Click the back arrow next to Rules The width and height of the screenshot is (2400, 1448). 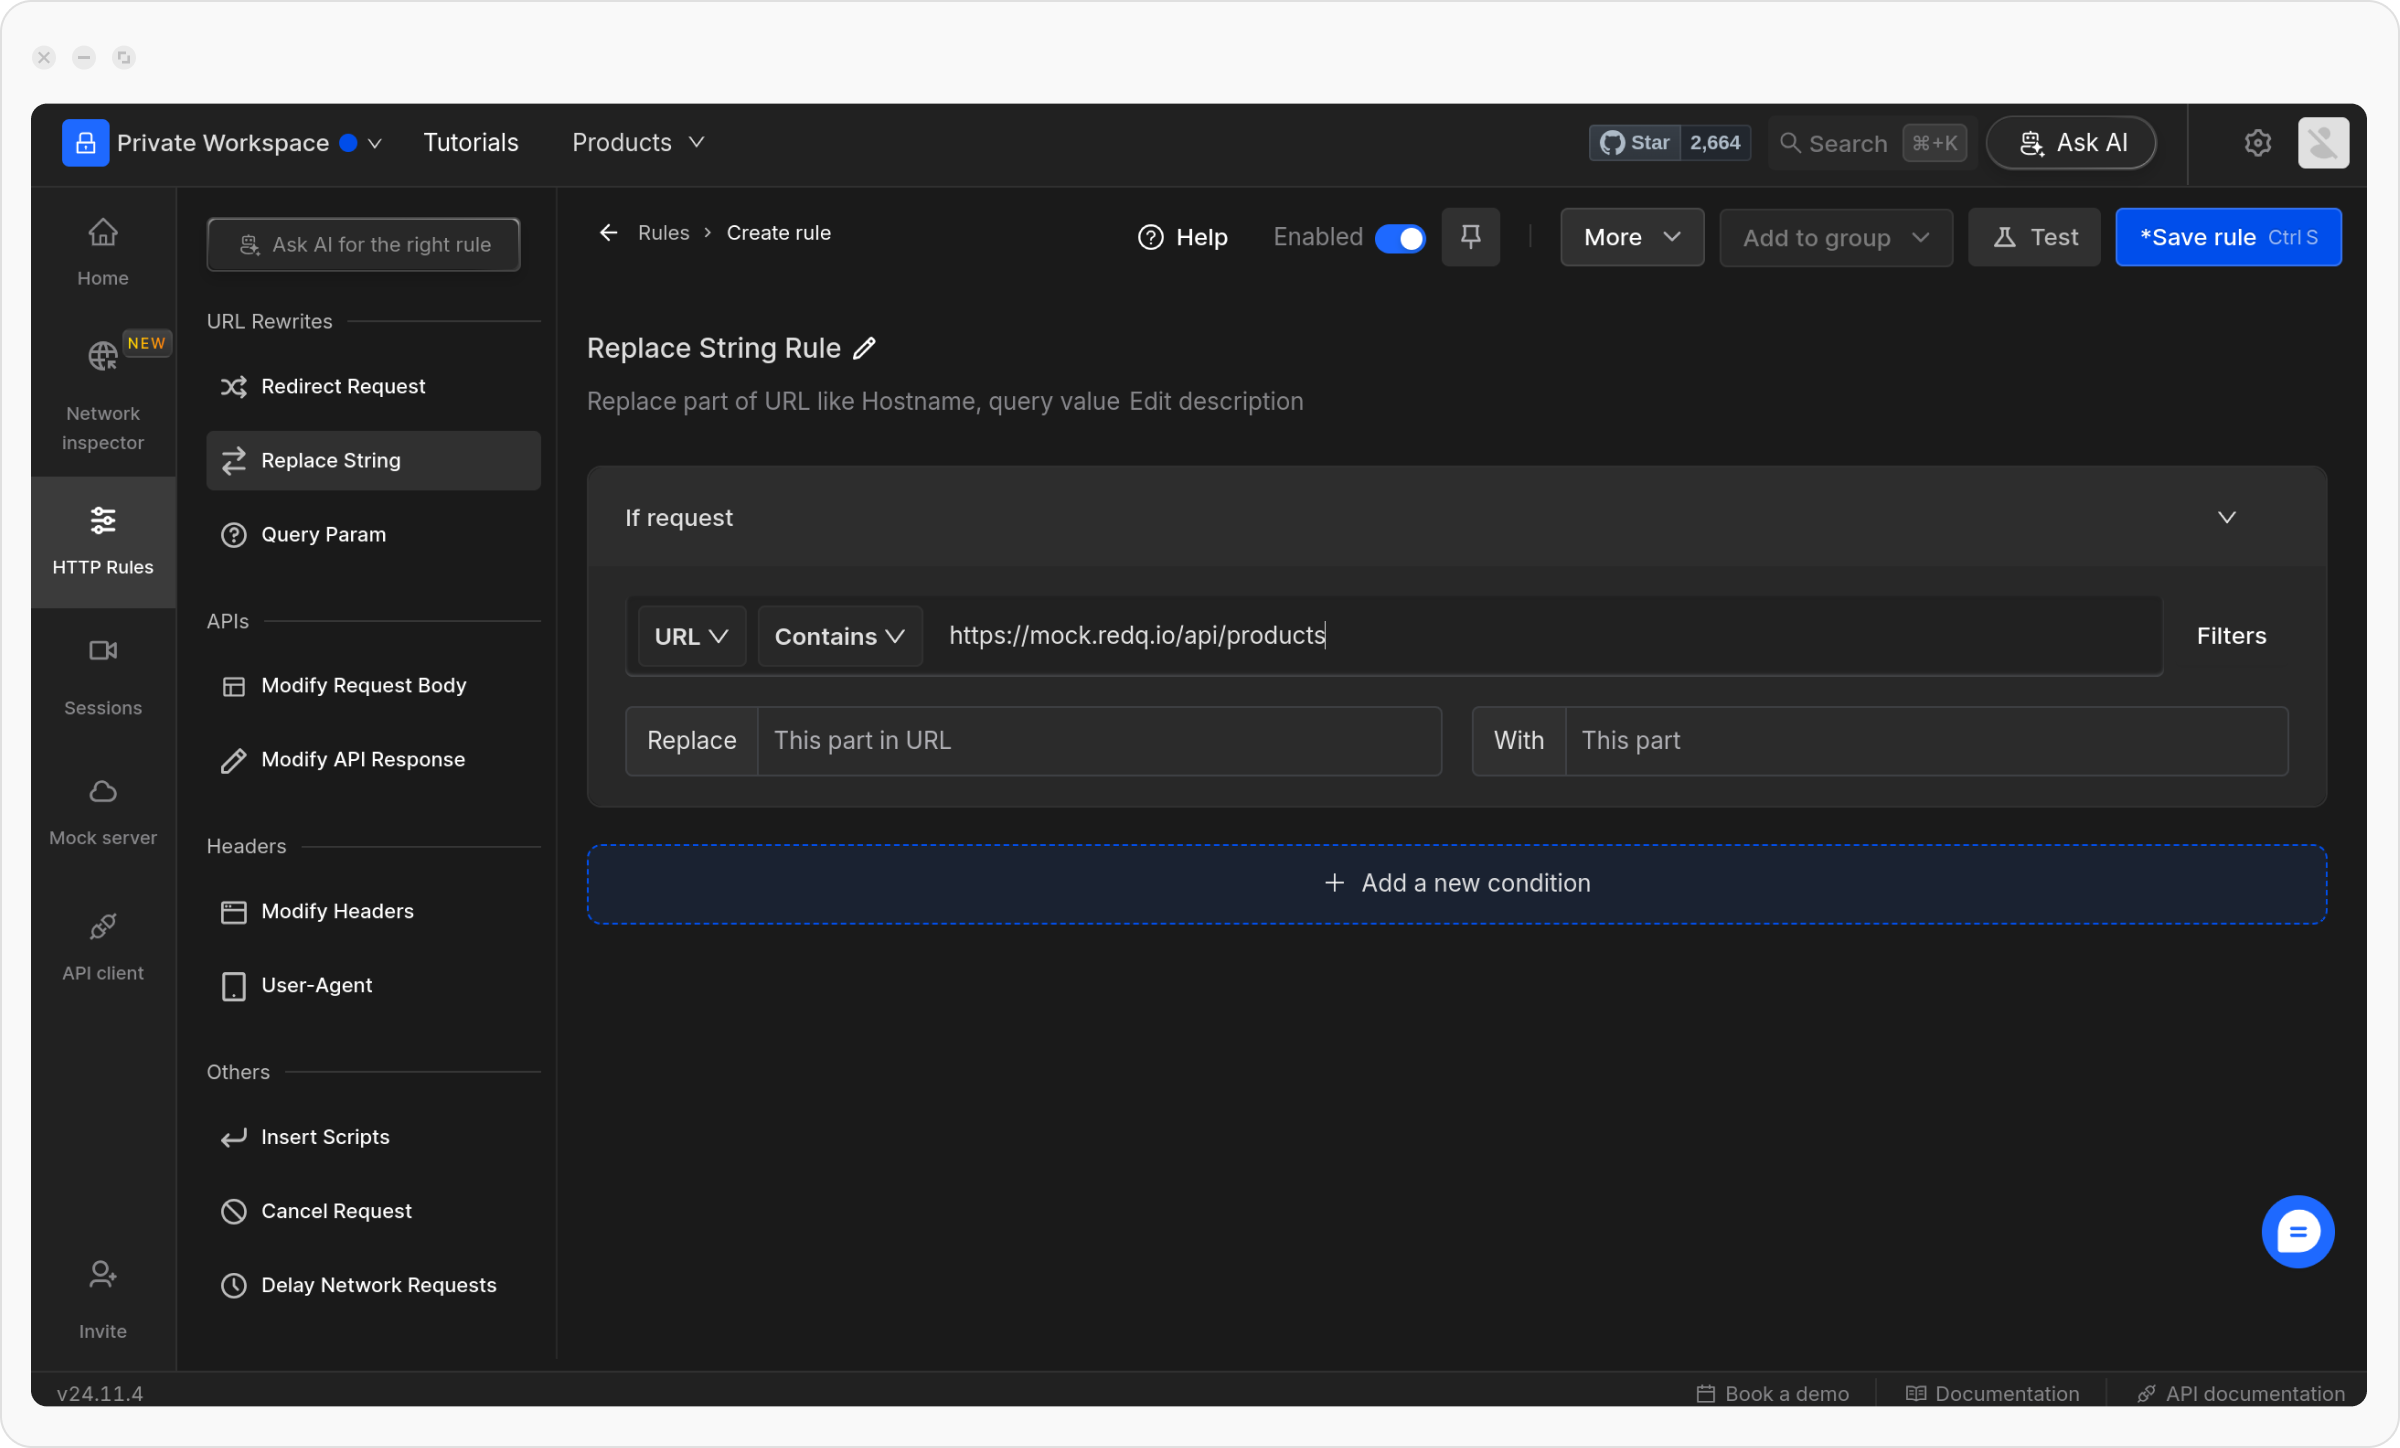click(x=608, y=233)
